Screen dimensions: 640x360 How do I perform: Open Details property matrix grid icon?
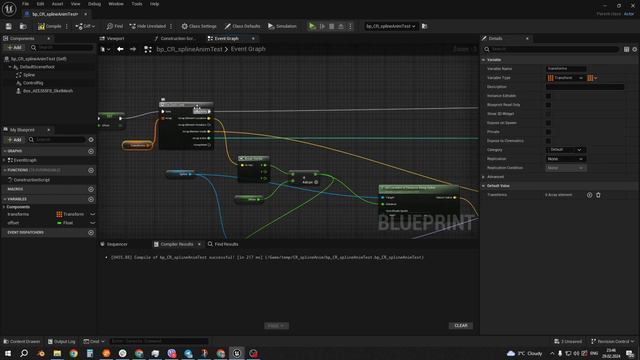(x=627, y=49)
